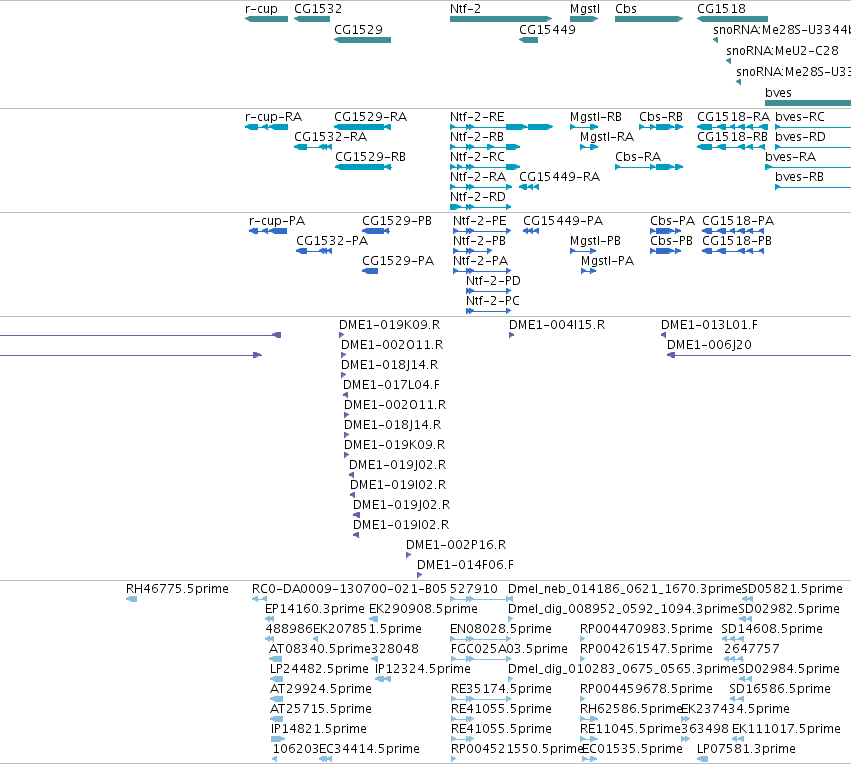Select the RP004470983.5prime EST label
Viewport: 851px width, 764px height.
point(646,629)
